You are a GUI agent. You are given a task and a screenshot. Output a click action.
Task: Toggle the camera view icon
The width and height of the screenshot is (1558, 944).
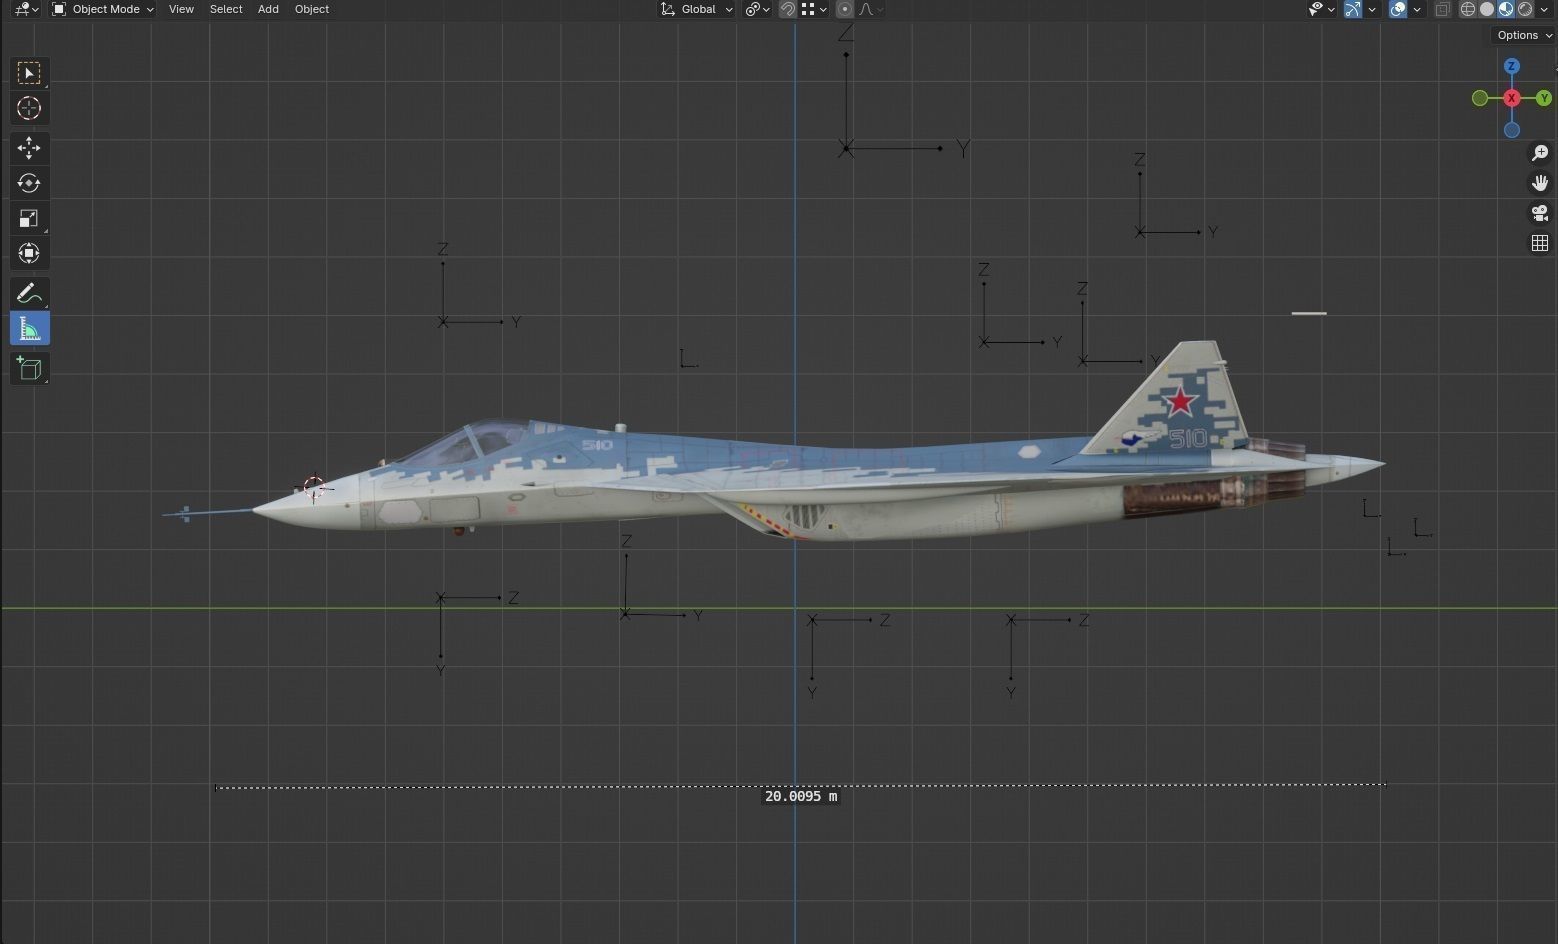tap(1540, 213)
